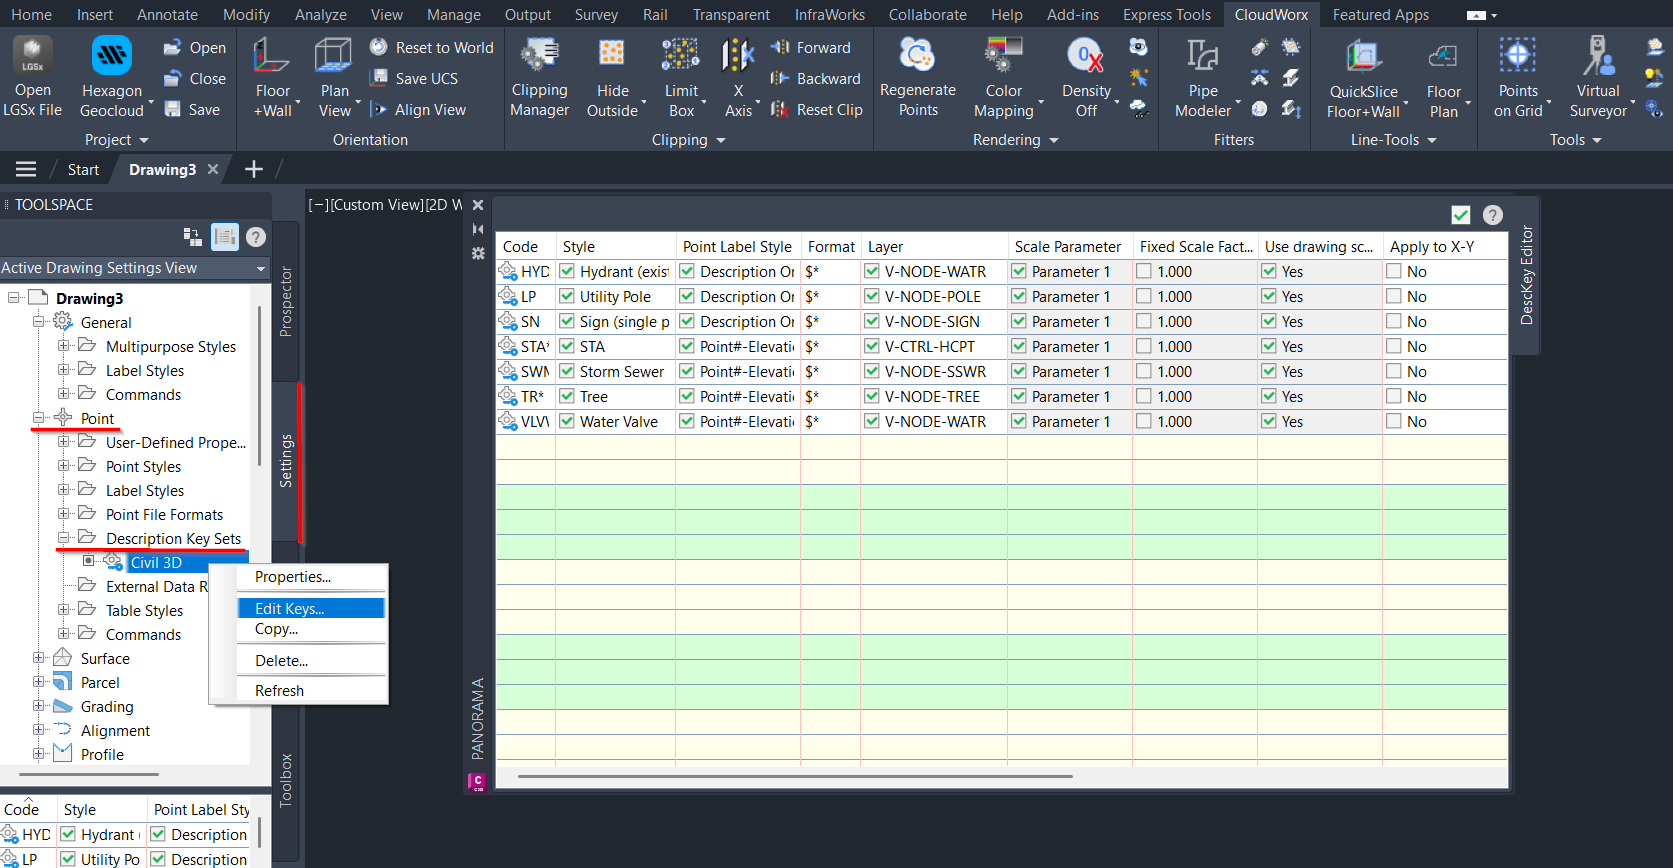1673x868 pixels.
Task: Toggle Use drawing scale checkbox in SN row
Action: click(x=1269, y=321)
